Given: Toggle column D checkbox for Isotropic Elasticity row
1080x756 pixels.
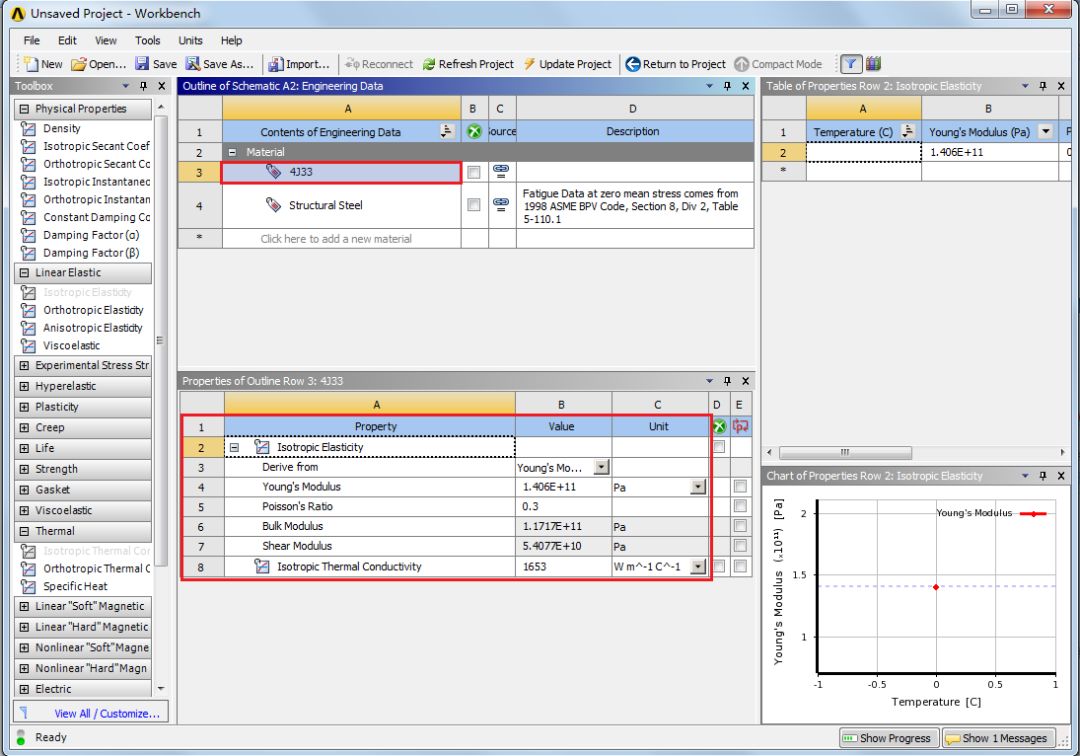Looking at the screenshot, I should click(x=718, y=447).
